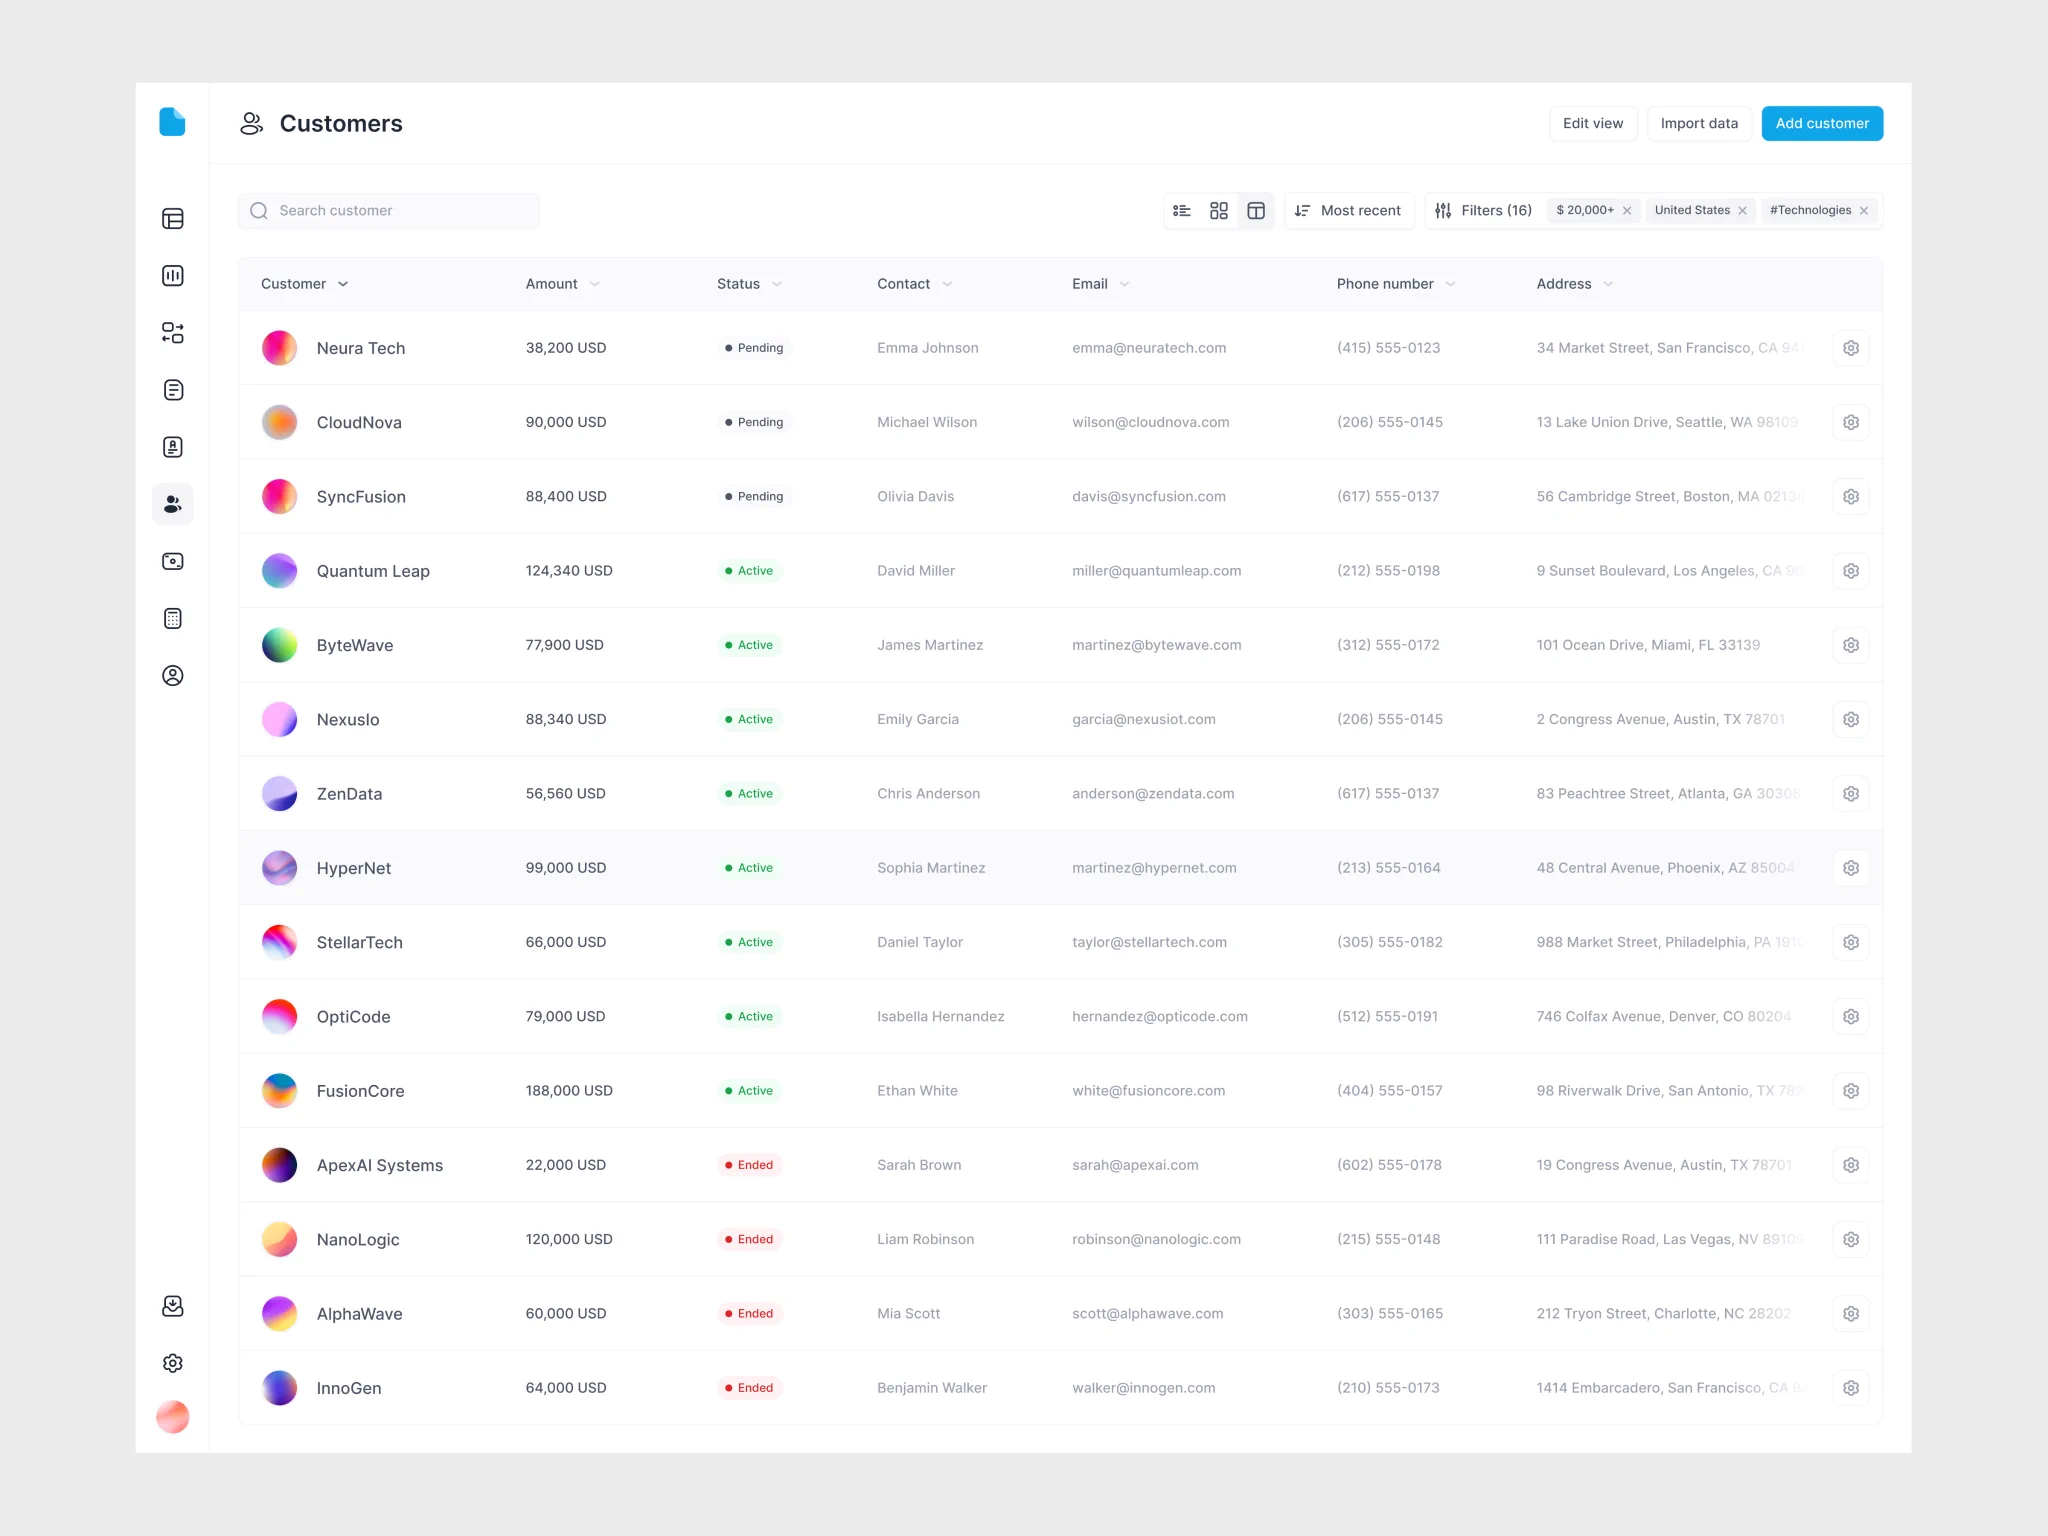Open the contact badge sidebar icon
The image size is (2048, 1536).
click(x=173, y=447)
